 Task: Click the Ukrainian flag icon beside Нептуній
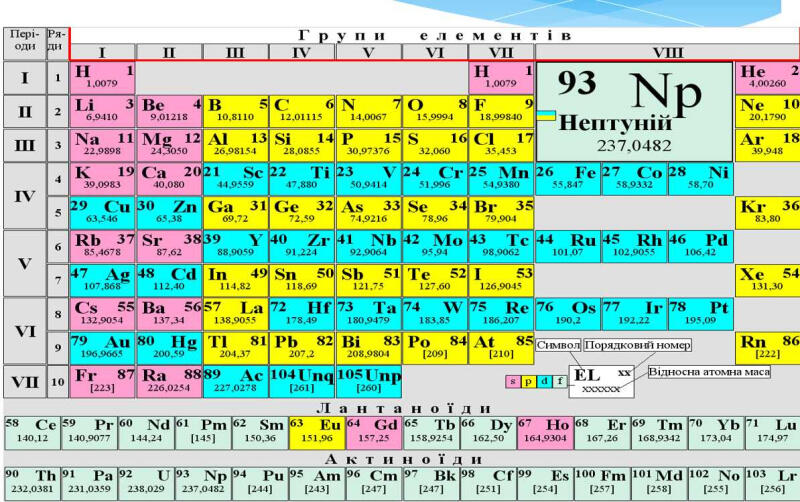[546, 115]
